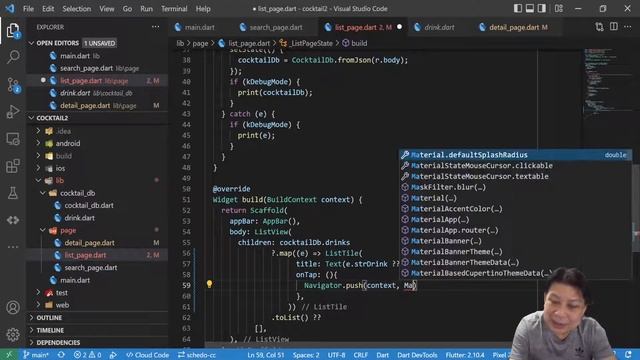Change CRLF end of line sequence
This screenshot has height=360, width=640.
(360, 355)
